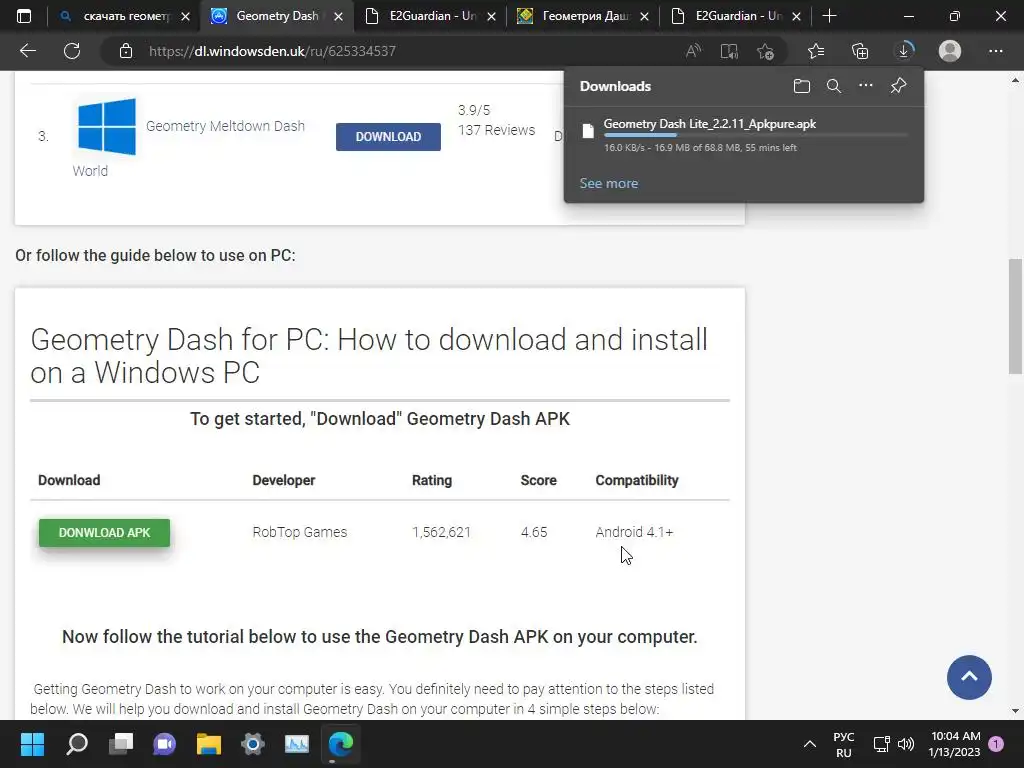
Task: Open Task View from taskbar
Action: pos(121,744)
